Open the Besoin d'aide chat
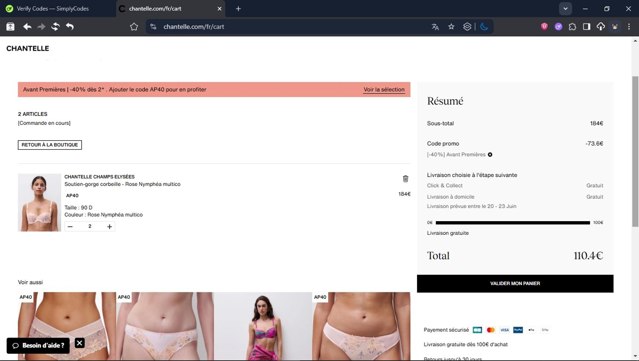The image size is (639, 361). click(38, 346)
